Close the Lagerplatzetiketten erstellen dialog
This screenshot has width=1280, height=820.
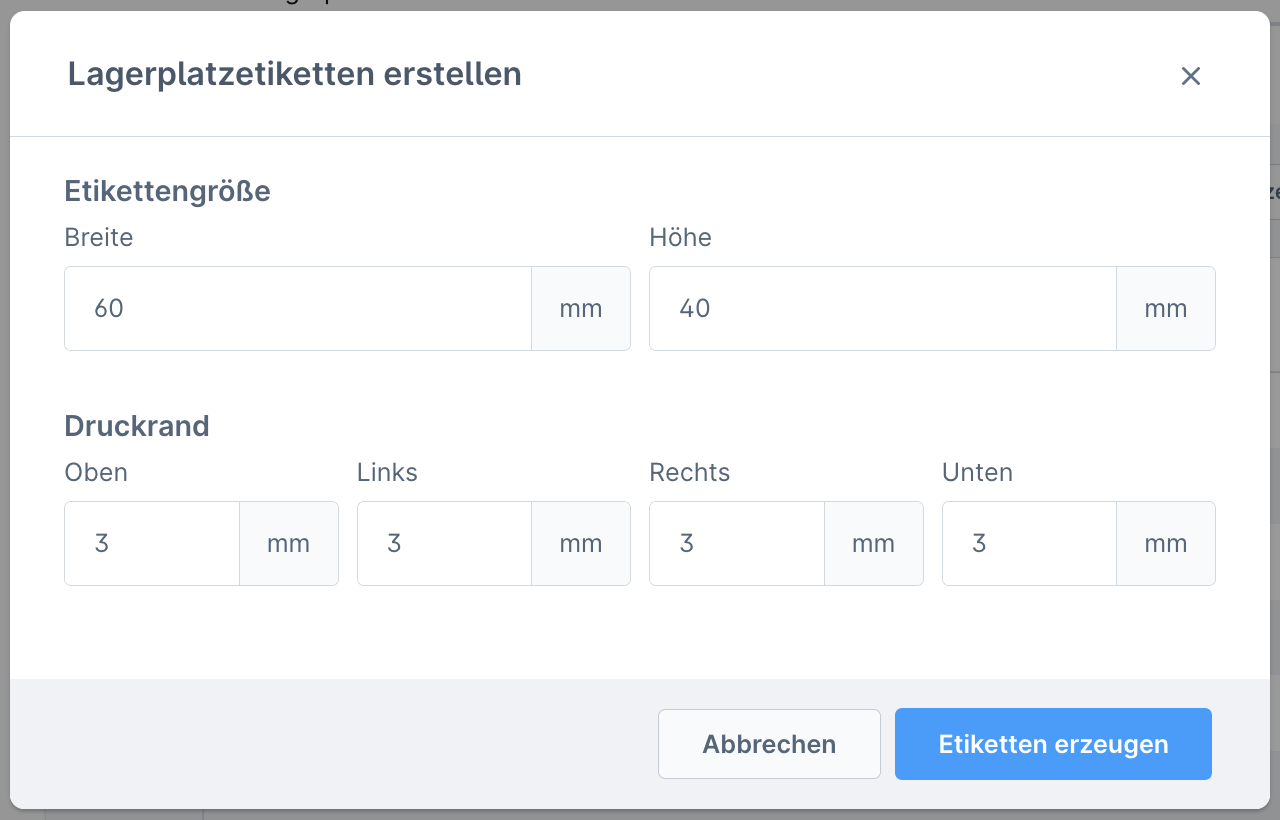tap(1190, 76)
